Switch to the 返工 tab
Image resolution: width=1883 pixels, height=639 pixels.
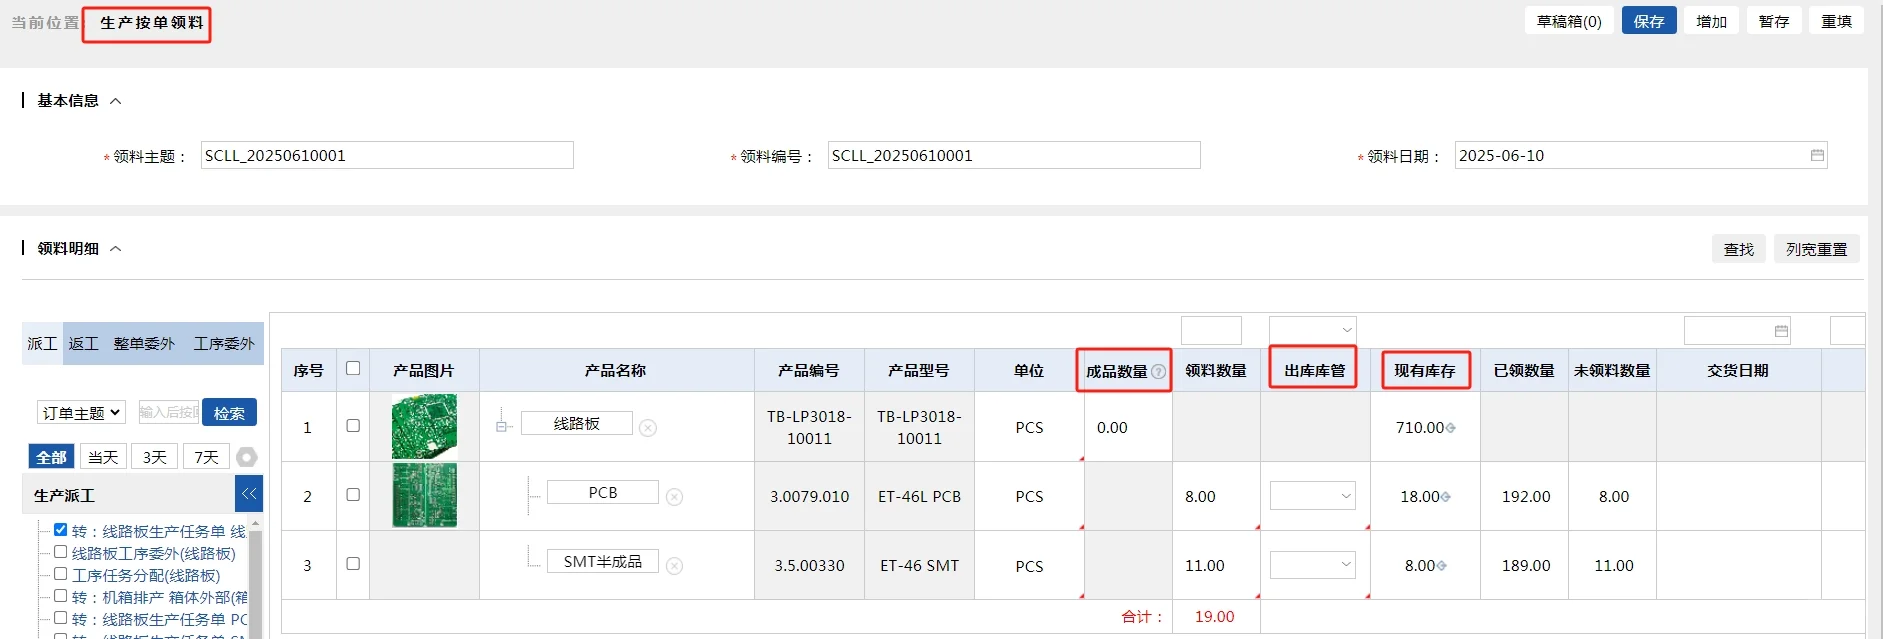(83, 343)
